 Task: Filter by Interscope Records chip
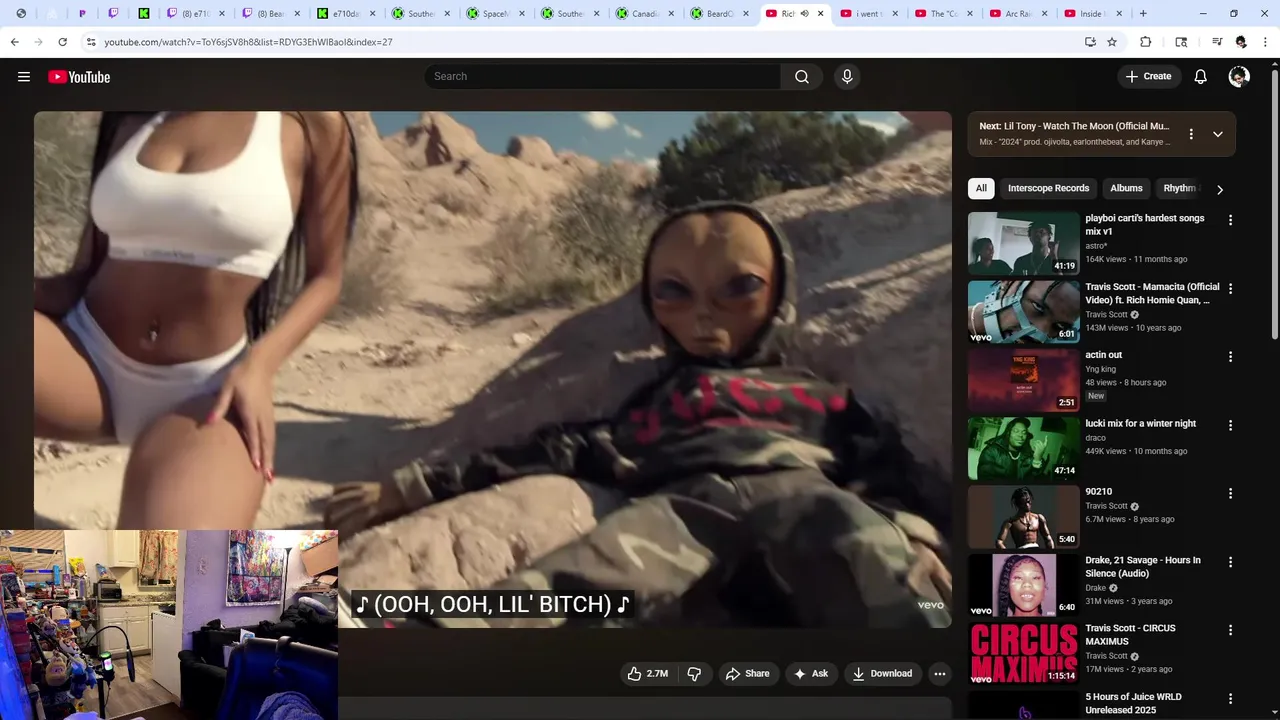pyautogui.click(x=1048, y=188)
